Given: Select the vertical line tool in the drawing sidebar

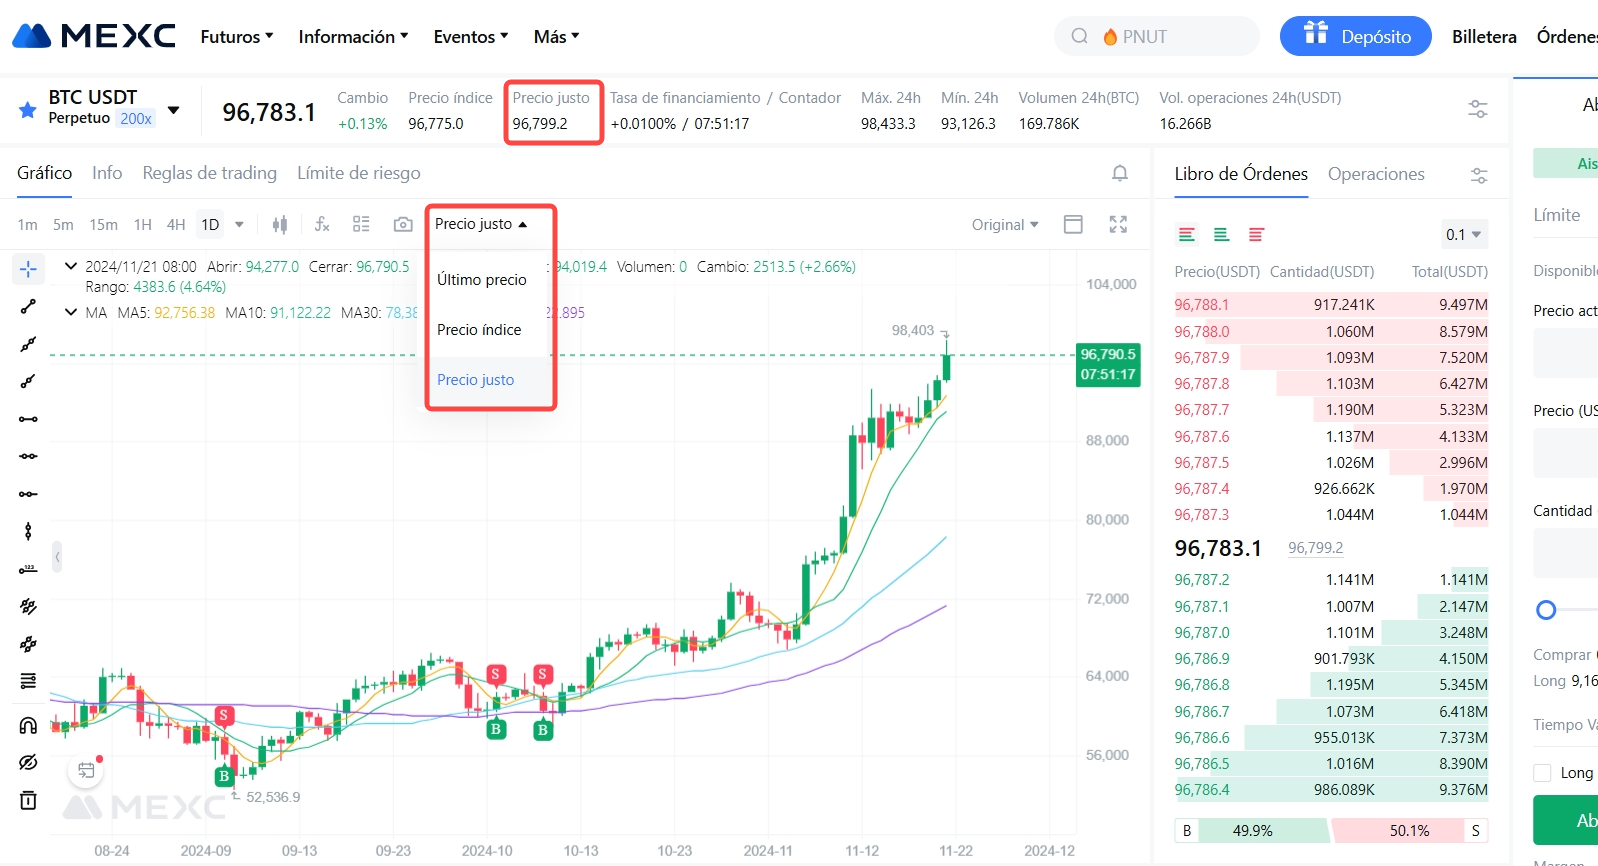Looking at the screenshot, I should (x=28, y=531).
